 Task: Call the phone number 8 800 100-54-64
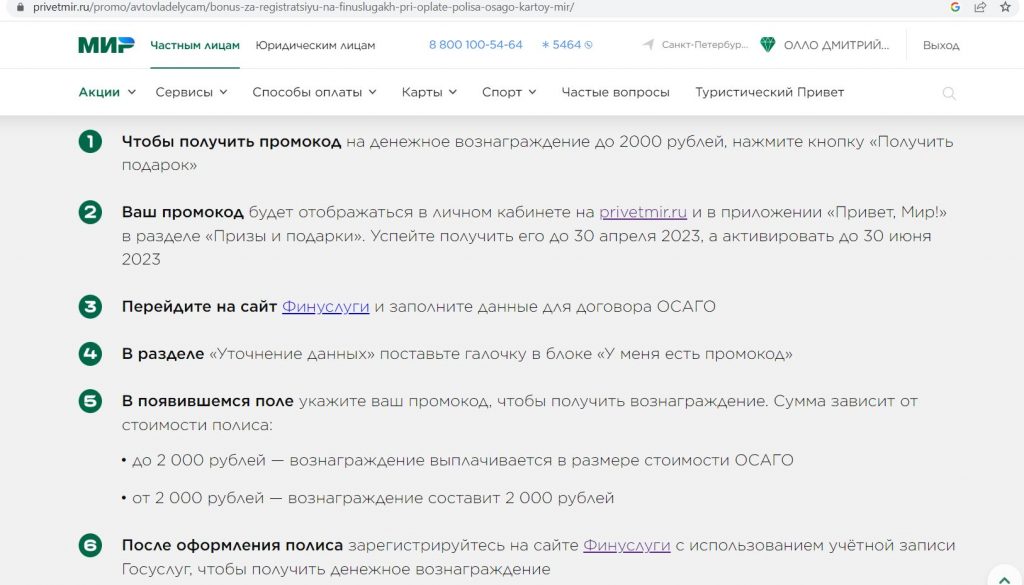pyautogui.click(x=475, y=44)
